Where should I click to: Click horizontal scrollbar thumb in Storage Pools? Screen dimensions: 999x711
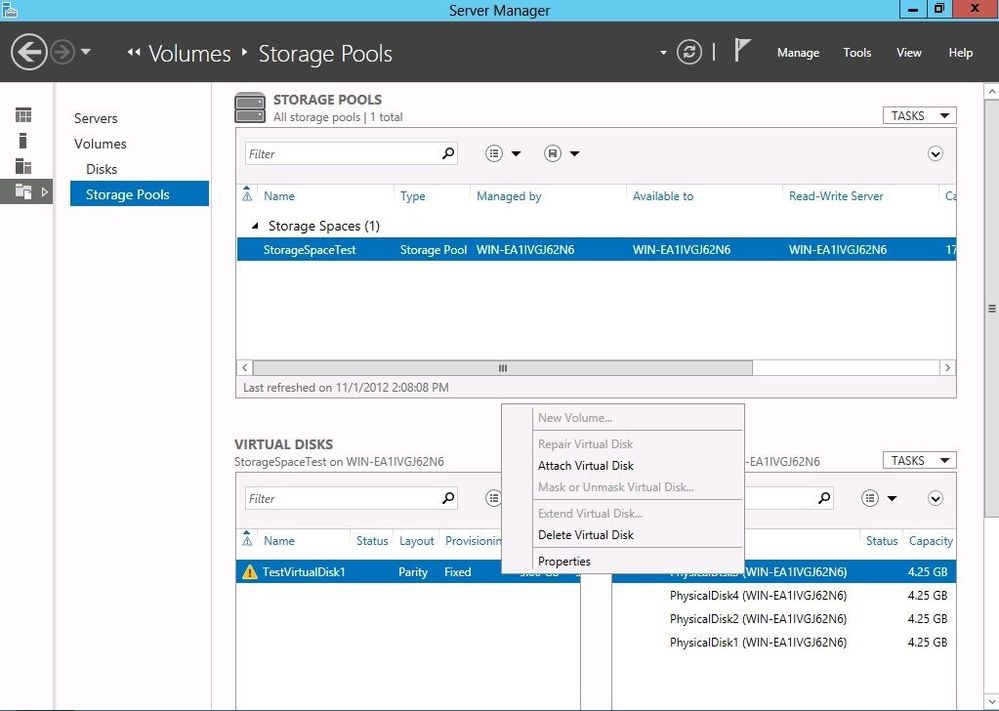tap(503, 368)
